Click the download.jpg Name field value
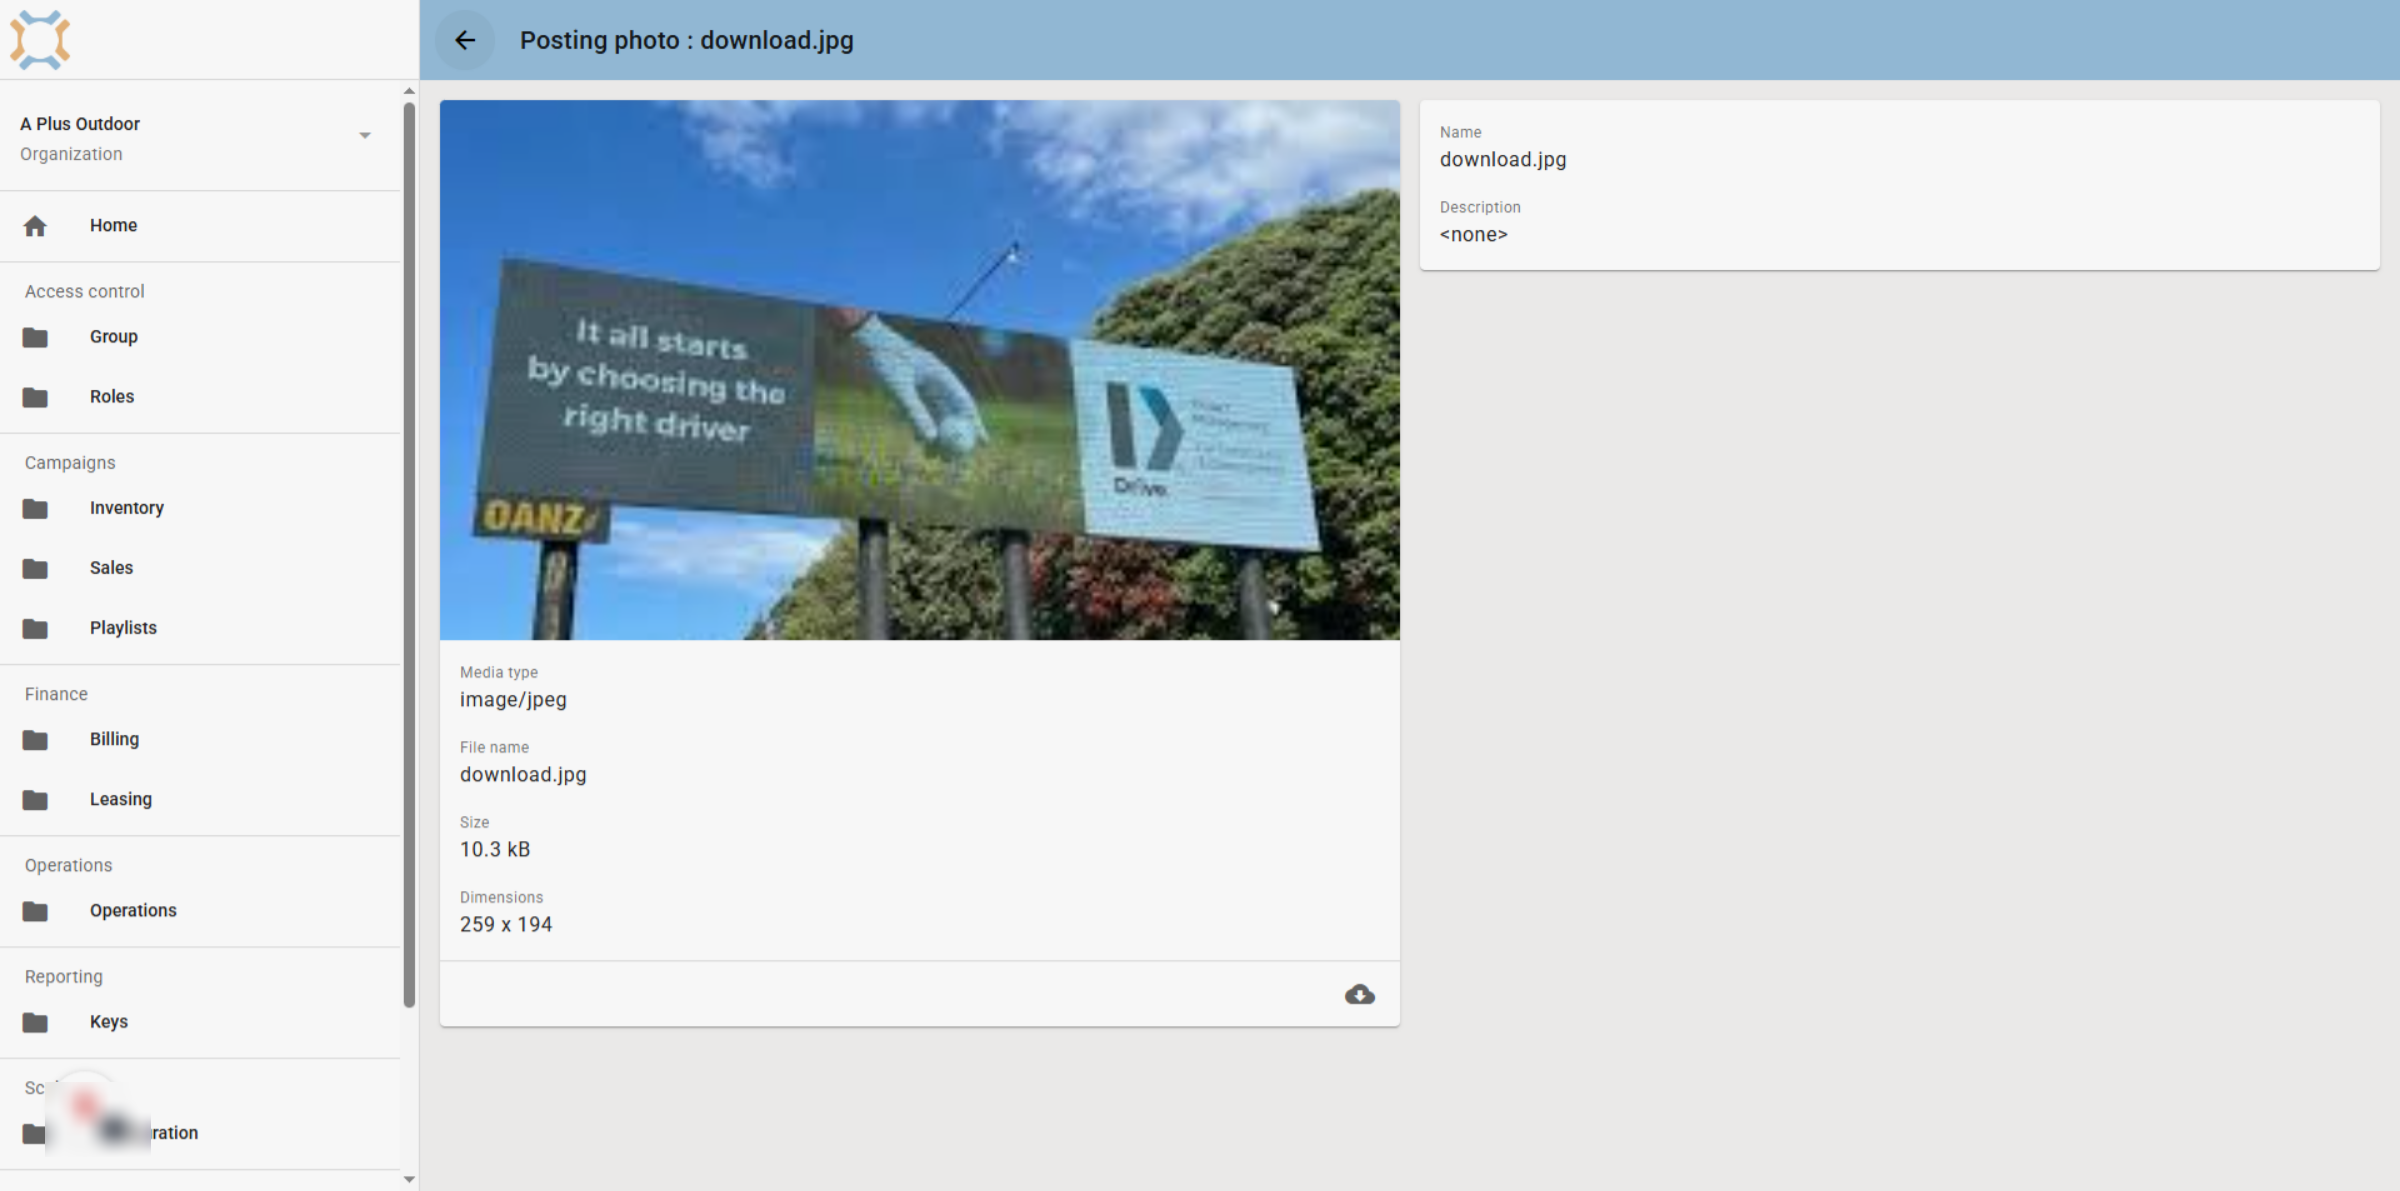Screen dimensions: 2400x1191 click(x=1503, y=160)
